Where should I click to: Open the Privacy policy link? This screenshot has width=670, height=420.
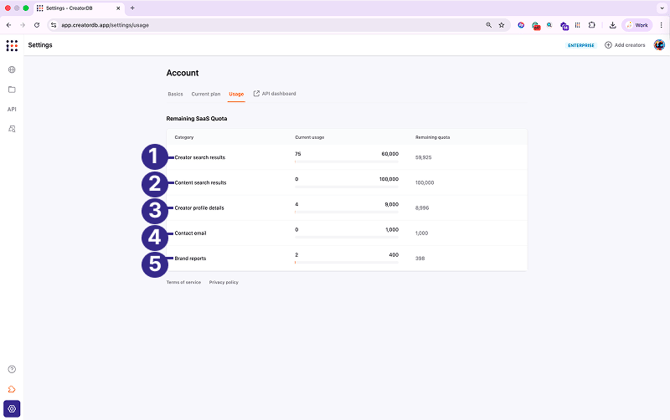[x=224, y=282]
